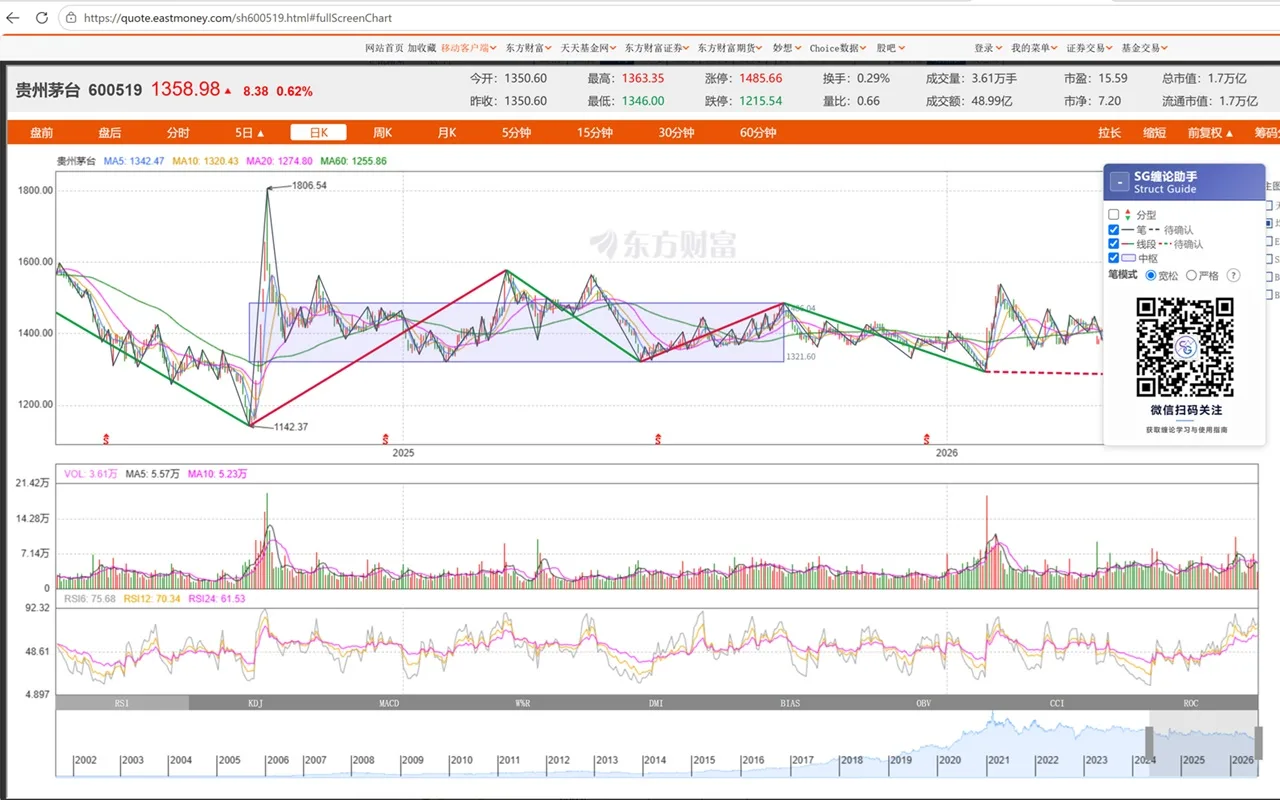Switch to the 5分钟 chart tab
Image resolution: width=1280 pixels, height=800 pixels.
point(516,133)
